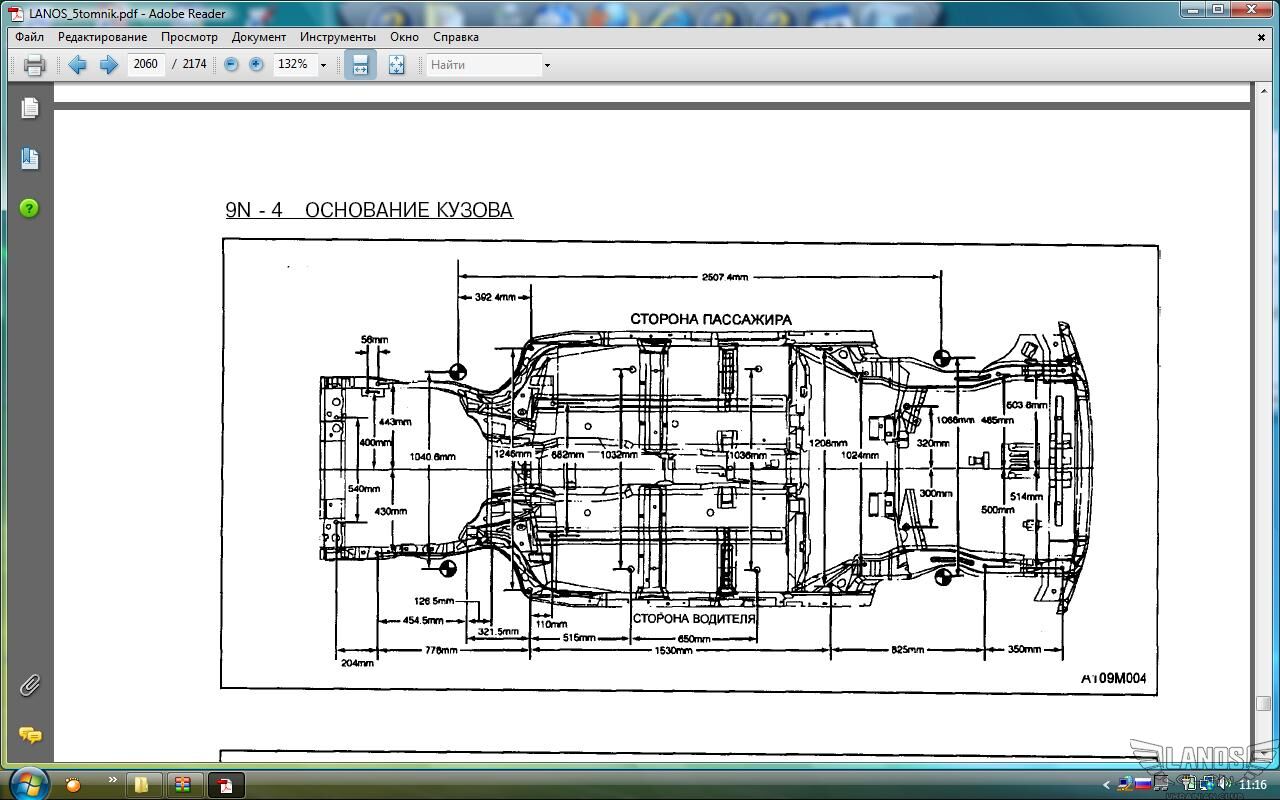The width and height of the screenshot is (1280, 800).
Task: Click the Найти search field
Action: pos(484,65)
